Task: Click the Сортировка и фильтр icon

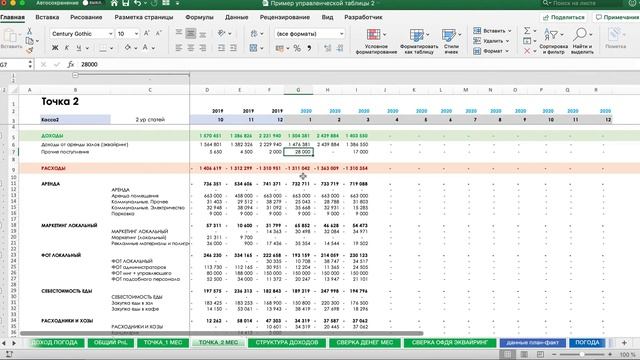Action: coord(551,35)
